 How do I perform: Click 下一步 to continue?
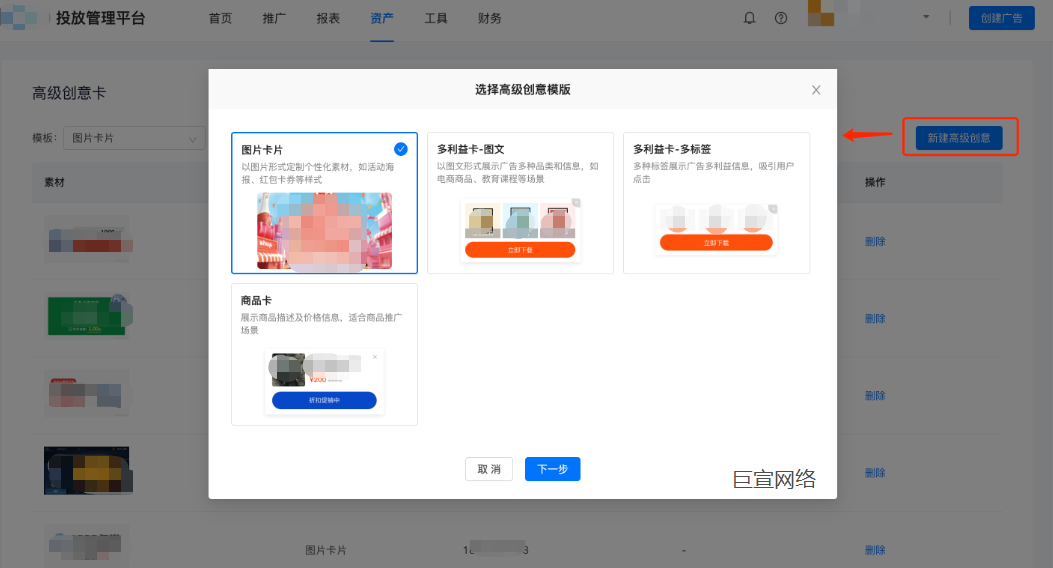pos(553,469)
